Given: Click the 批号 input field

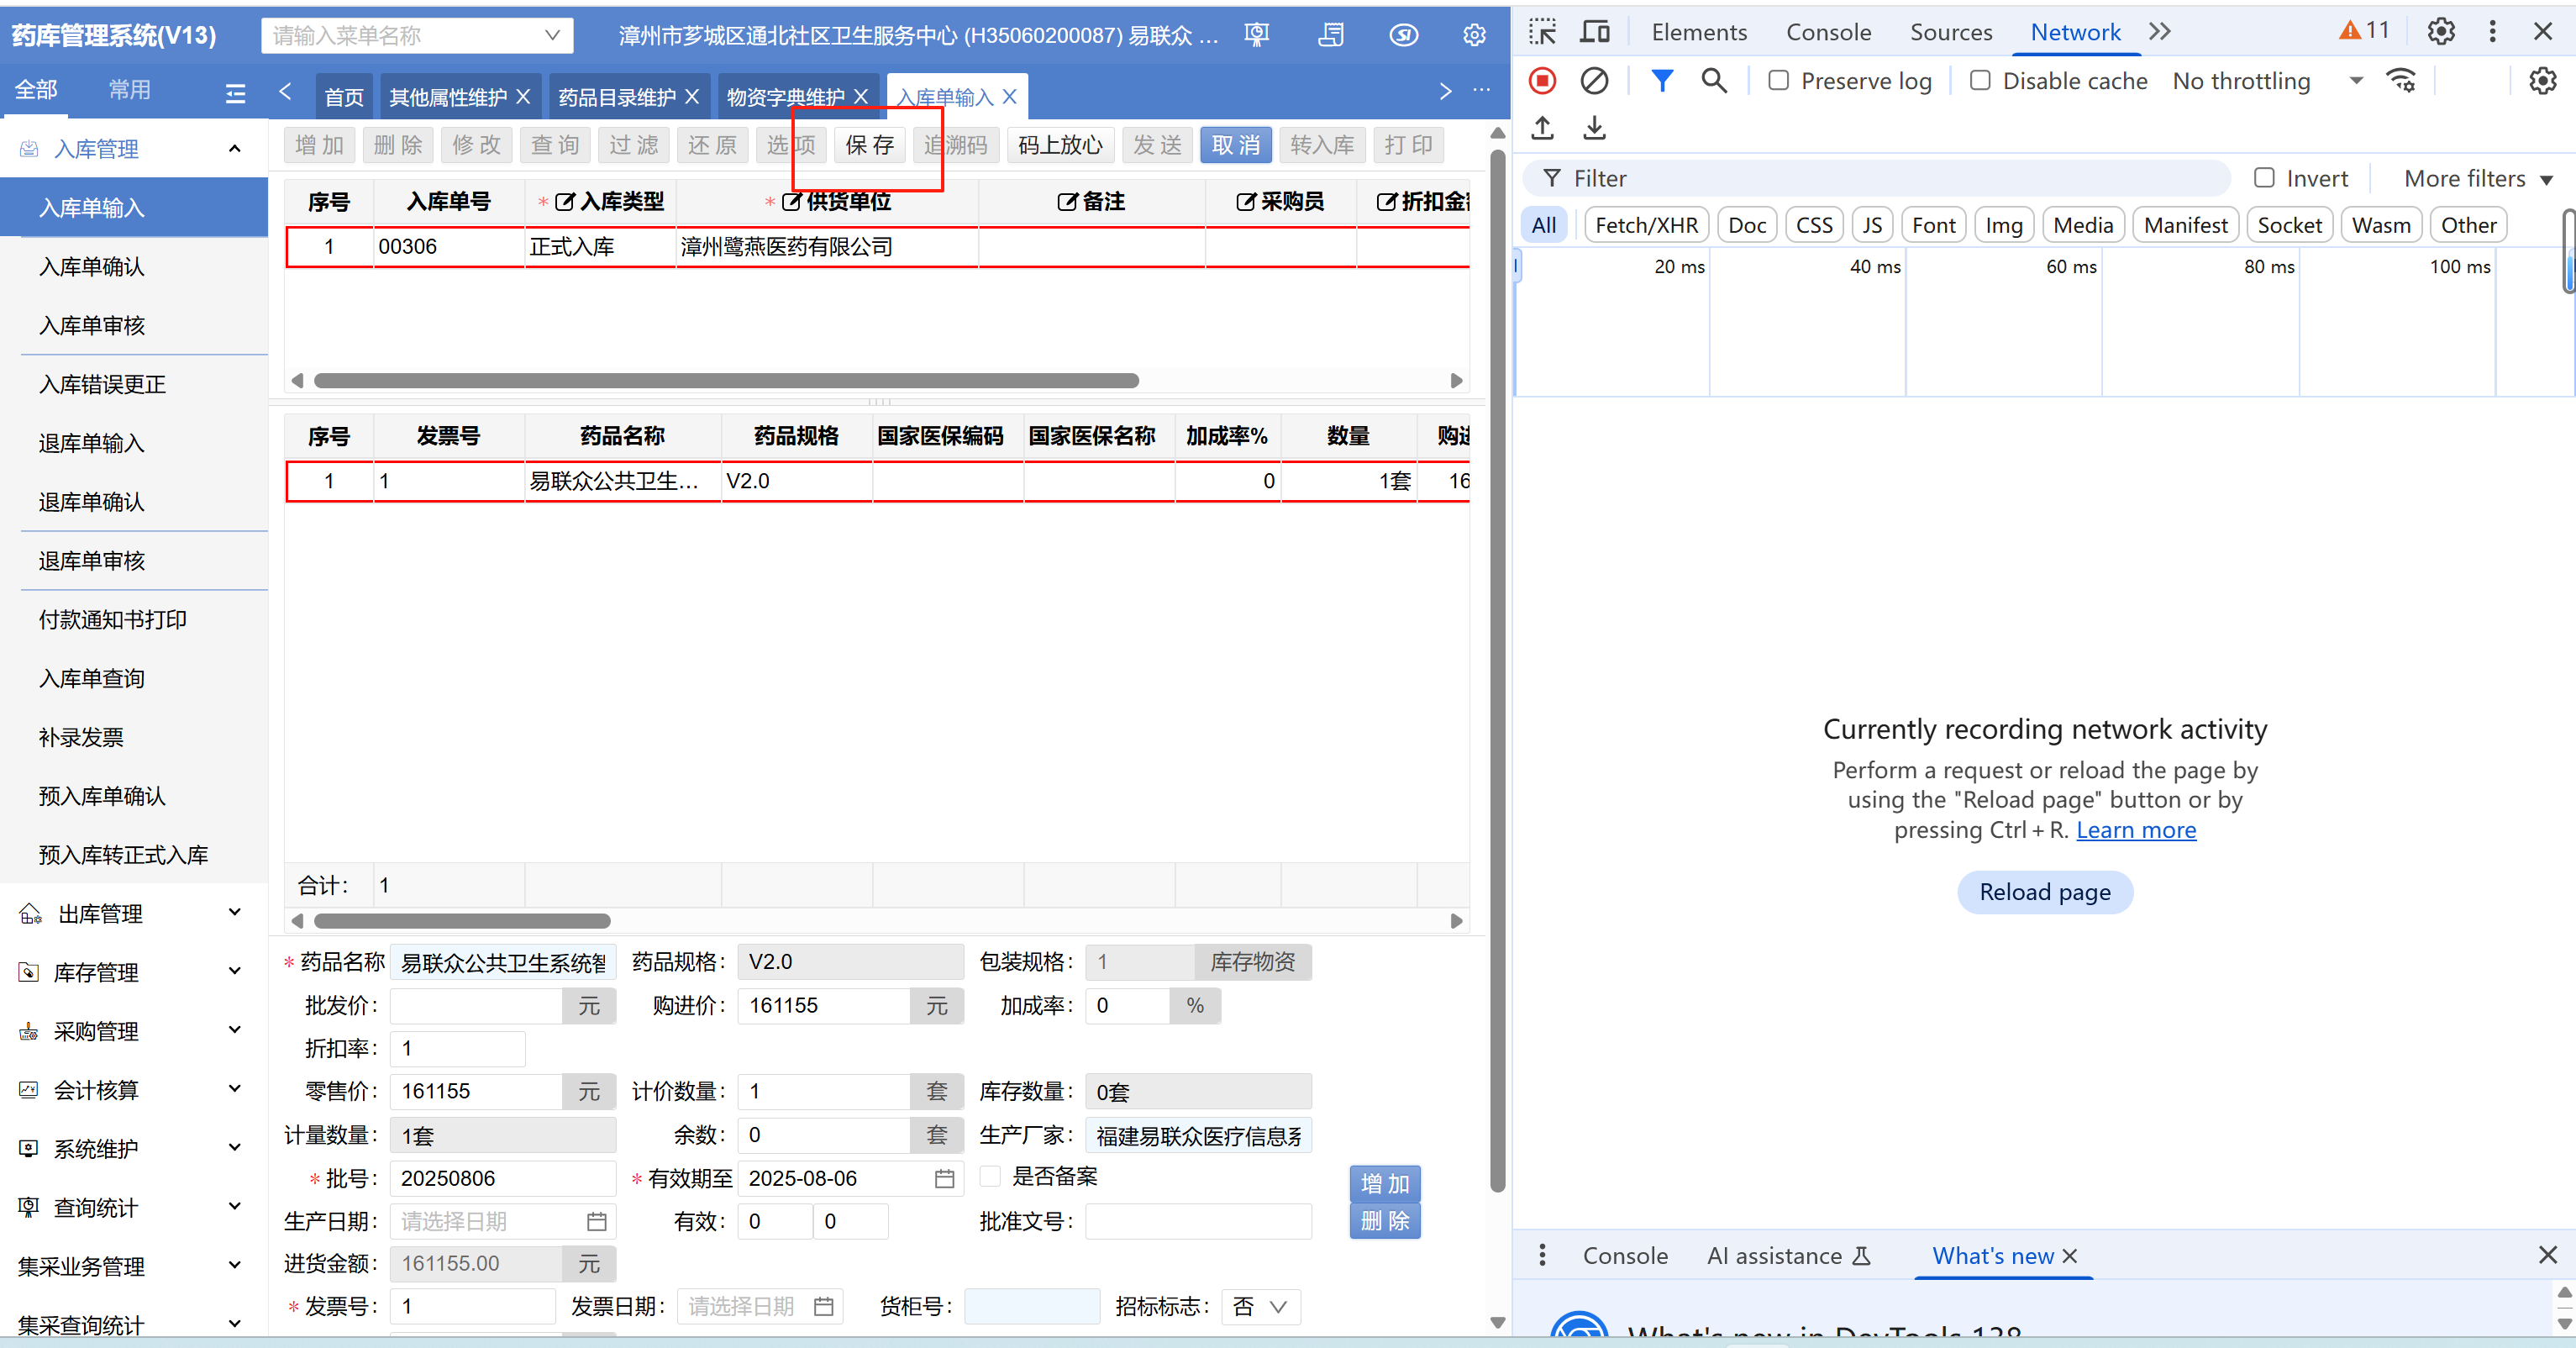Looking at the screenshot, I should [x=502, y=1178].
